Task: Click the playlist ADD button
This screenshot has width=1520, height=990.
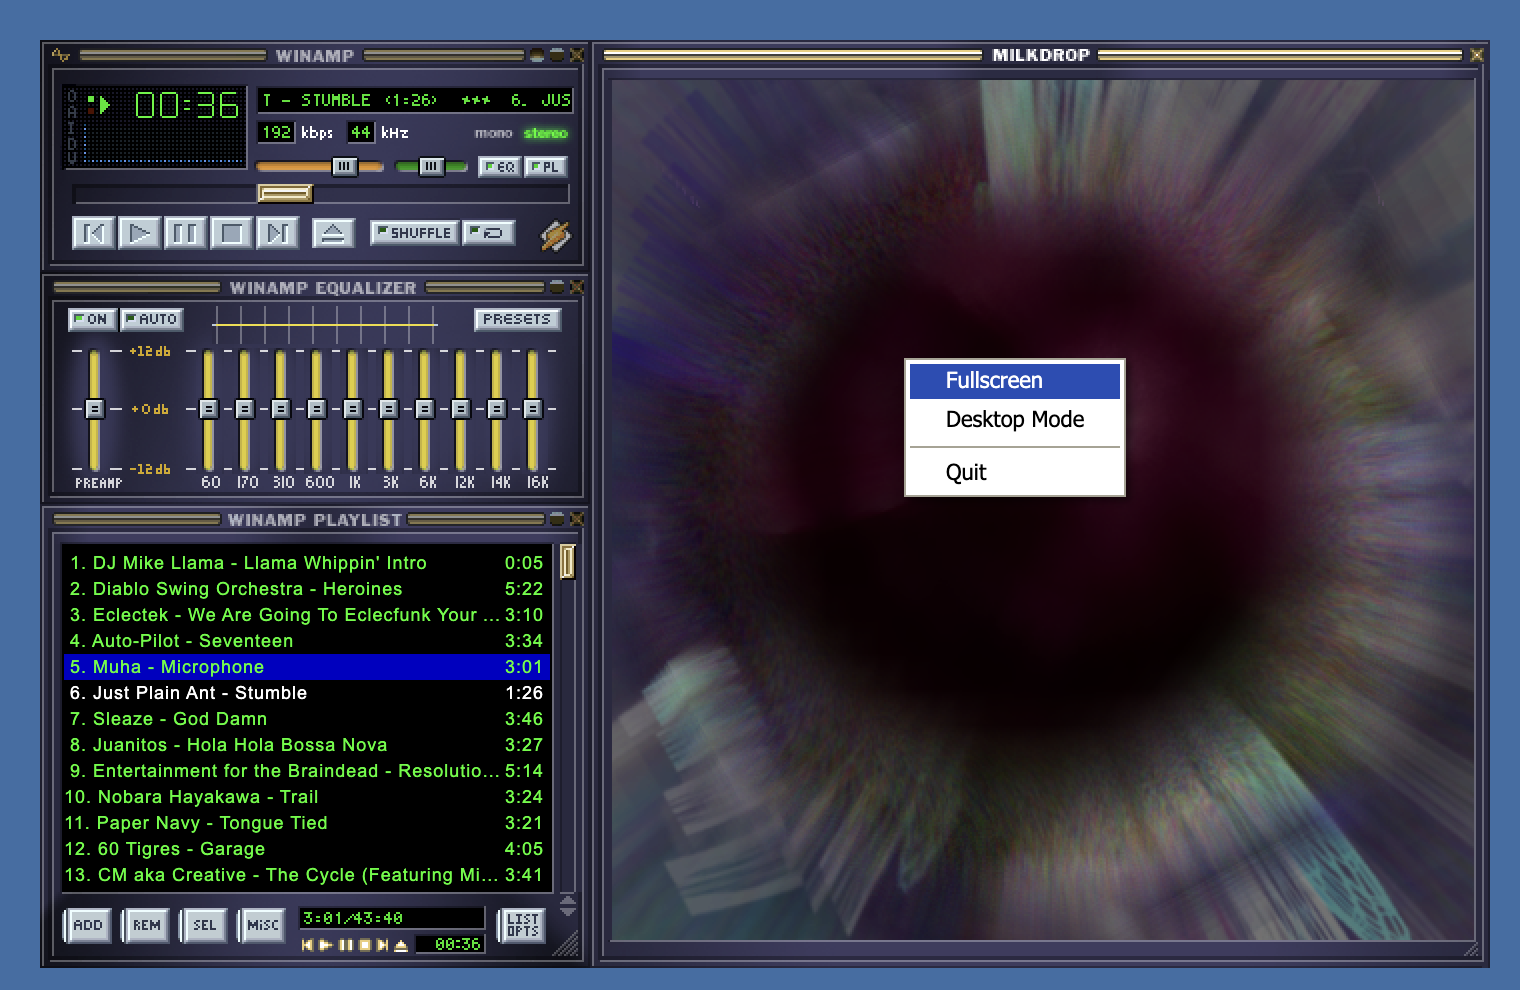Action: pyautogui.click(x=88, y=925)
